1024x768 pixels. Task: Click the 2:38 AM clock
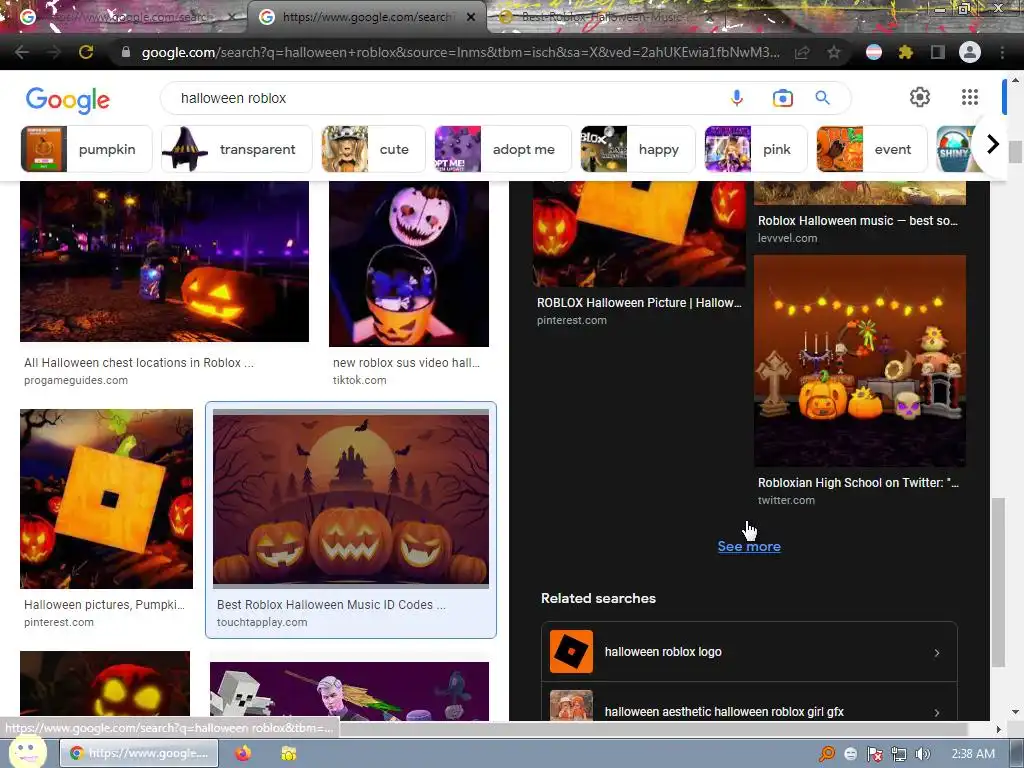973,754
